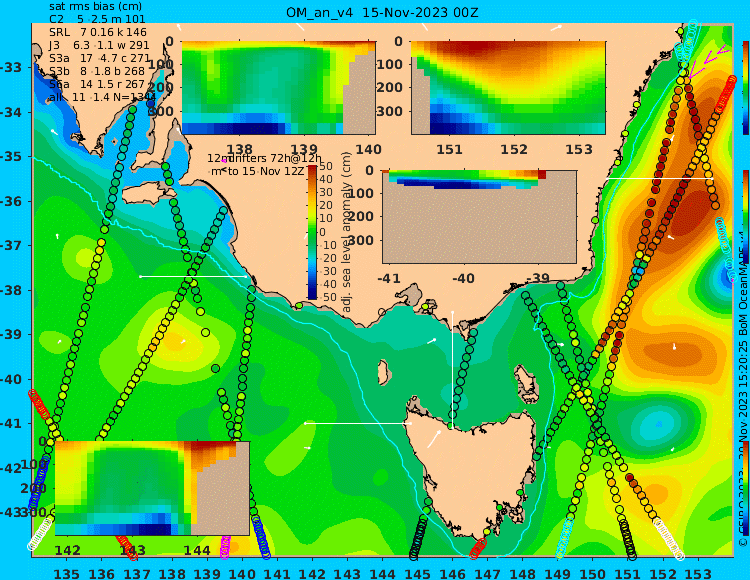Select the 'sat rms bias (cm)' legend header
This screenshot has height=580, width=750.
96,7
